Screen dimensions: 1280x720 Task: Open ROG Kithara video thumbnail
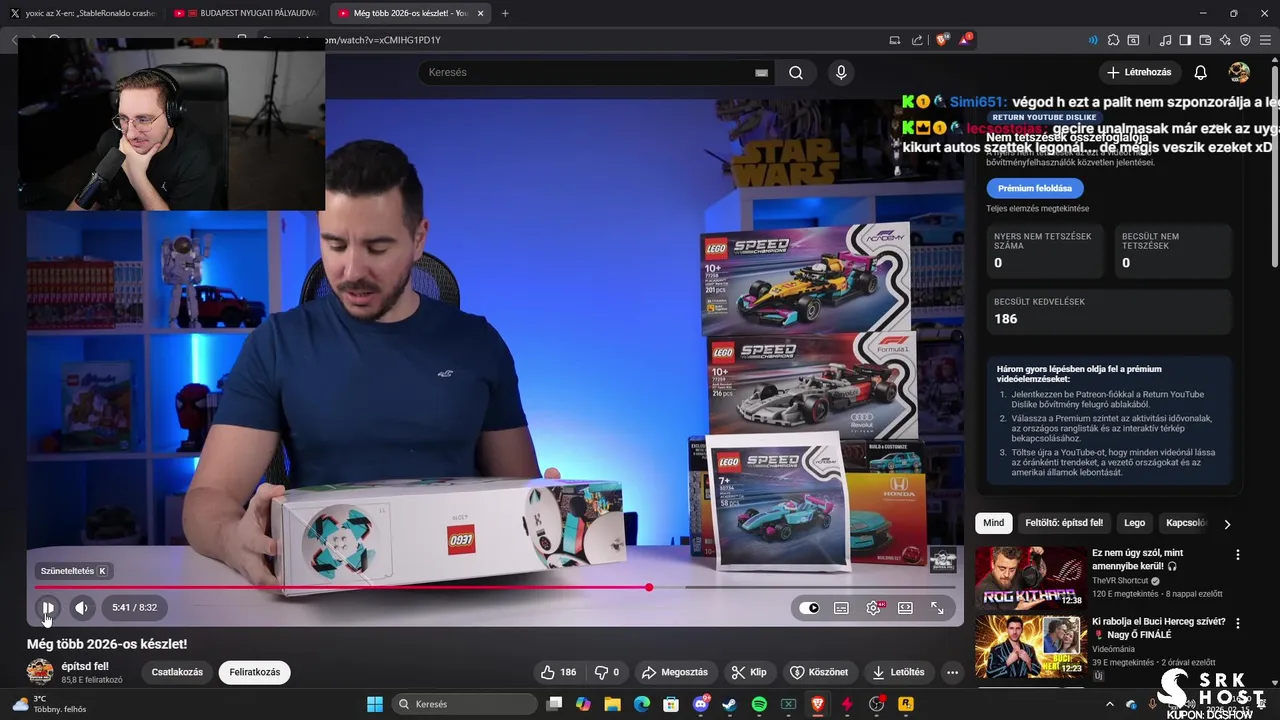(1030, 577)
